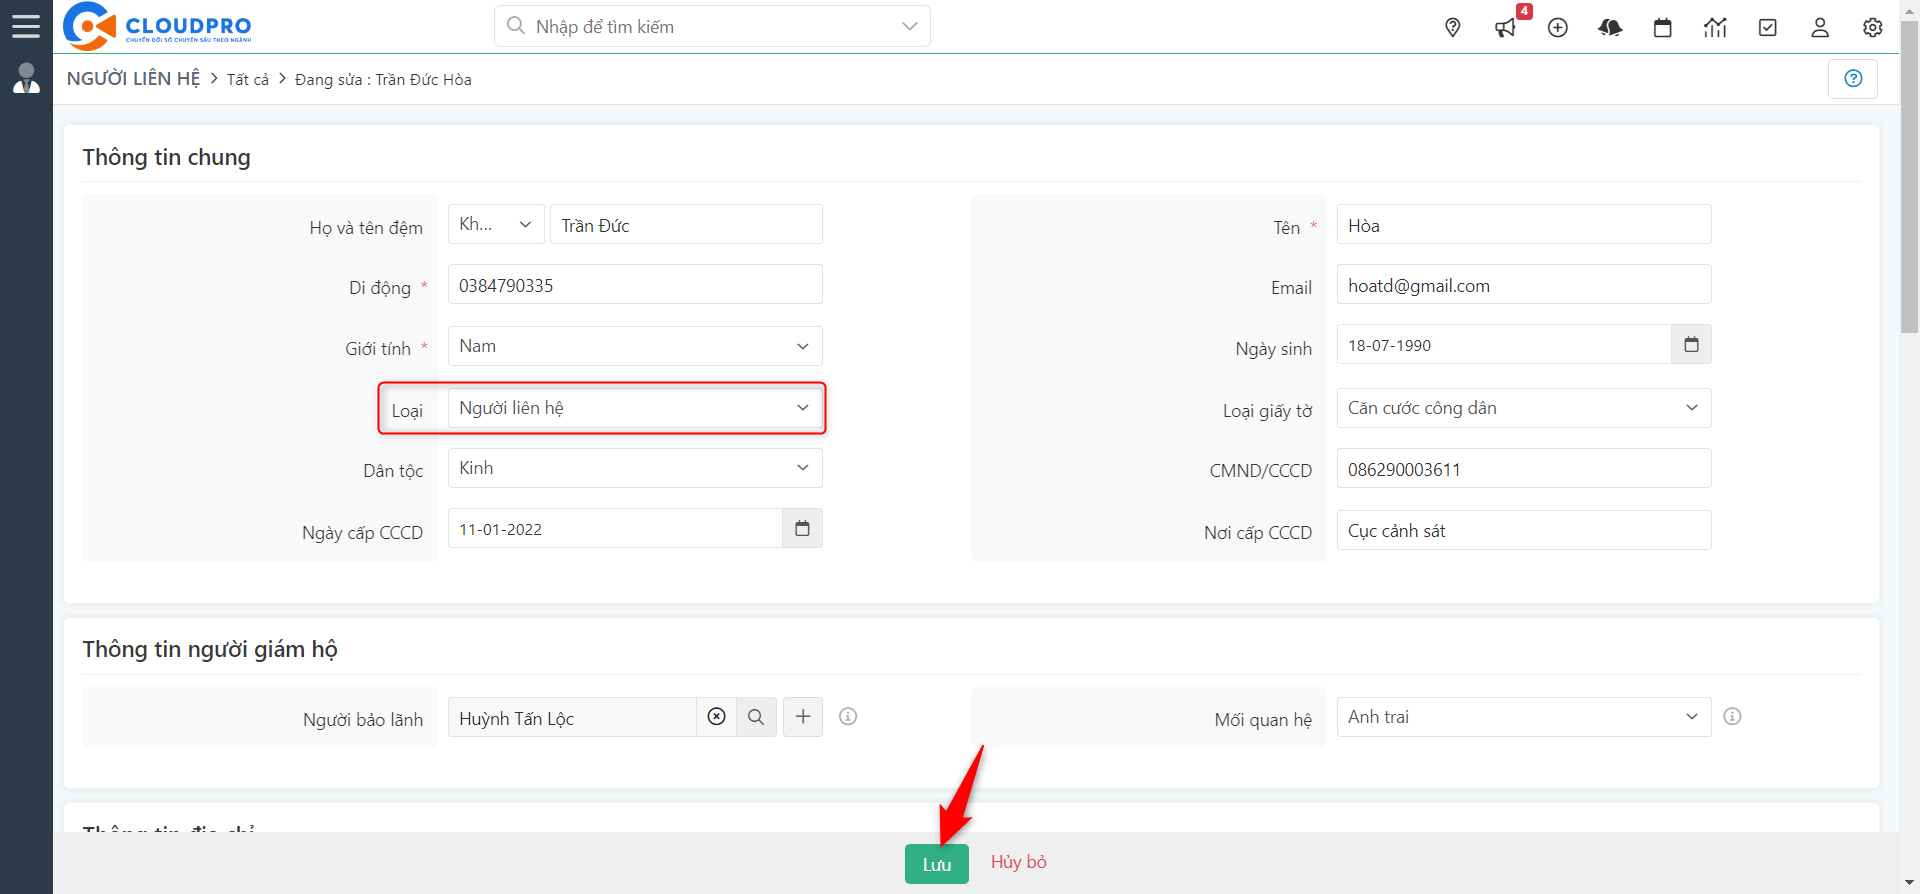Open the Mối quan hệ dropdown

[1524, 717]
